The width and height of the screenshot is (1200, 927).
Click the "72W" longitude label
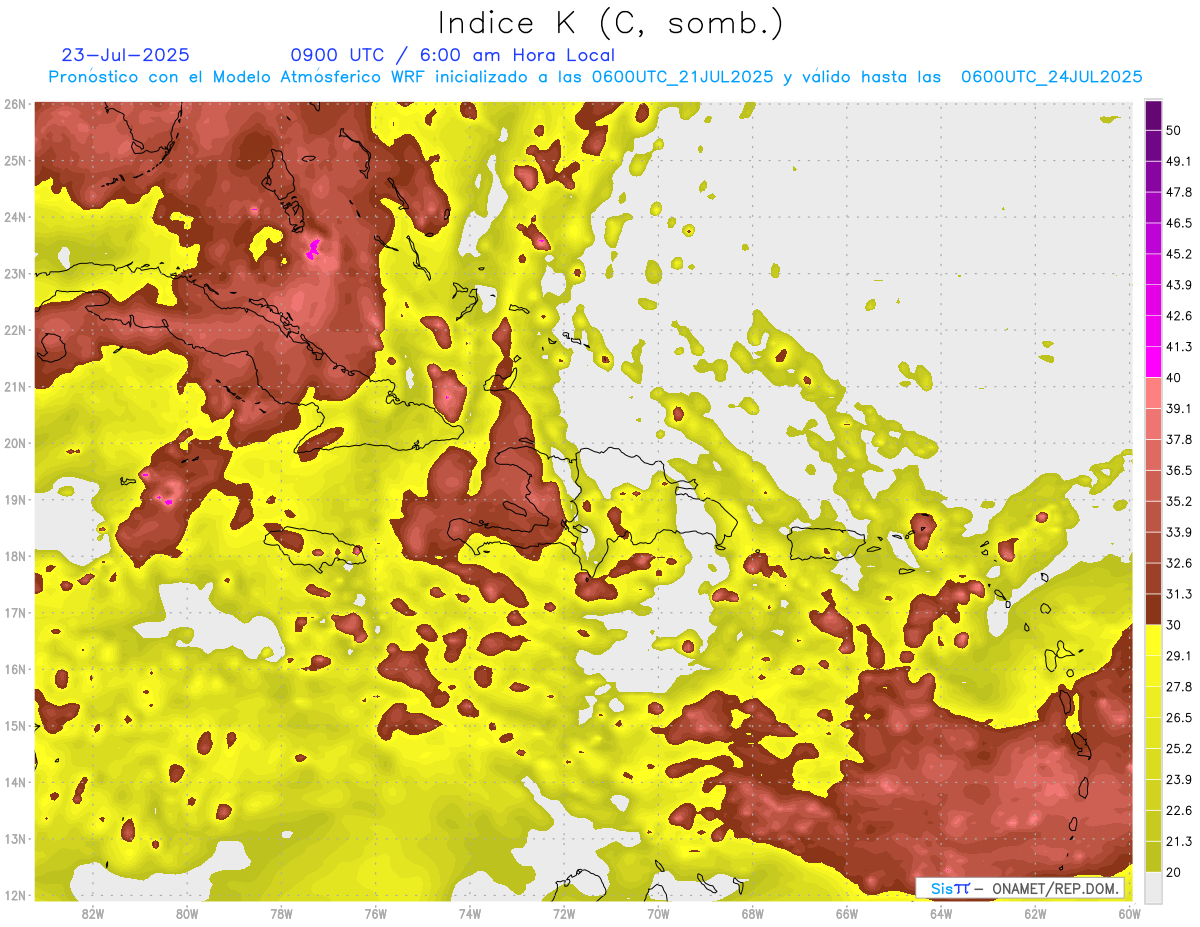(x=564, y=914)
